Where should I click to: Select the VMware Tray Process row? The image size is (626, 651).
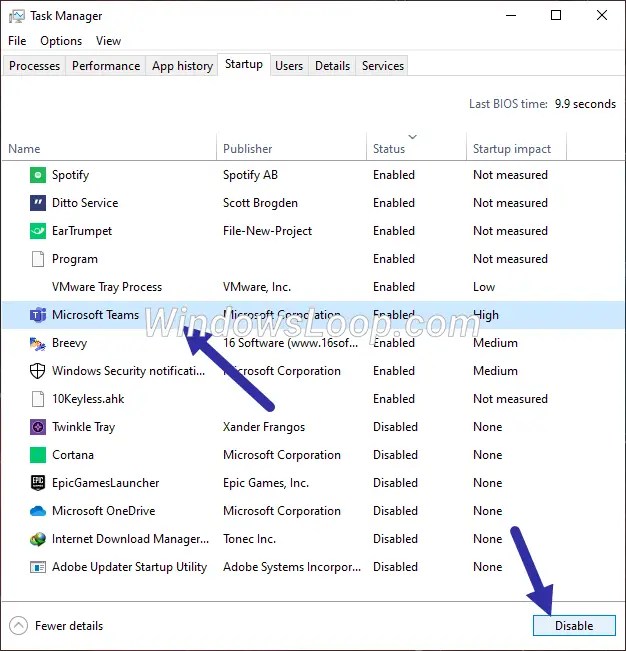point(313,287)
